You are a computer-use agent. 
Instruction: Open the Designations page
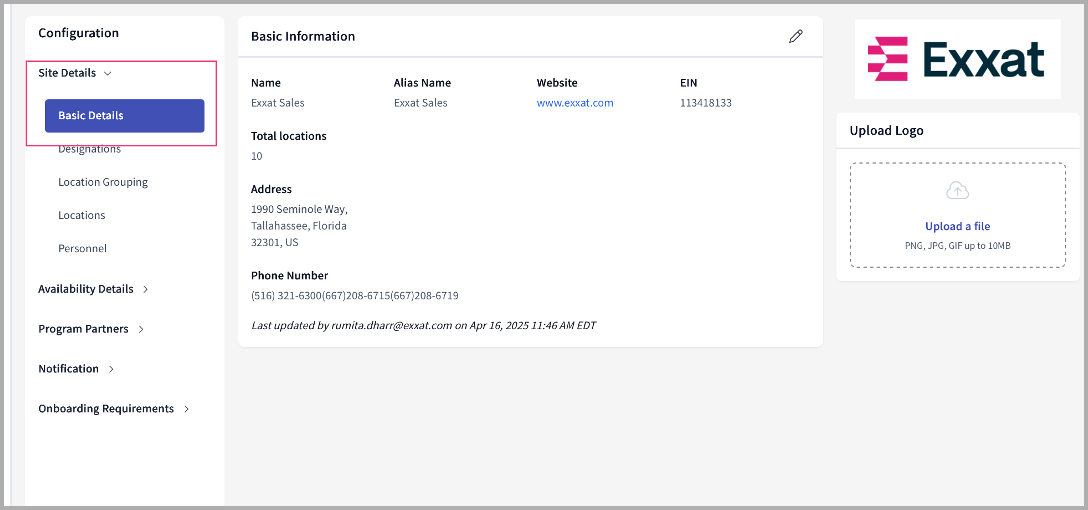(89, 149)
